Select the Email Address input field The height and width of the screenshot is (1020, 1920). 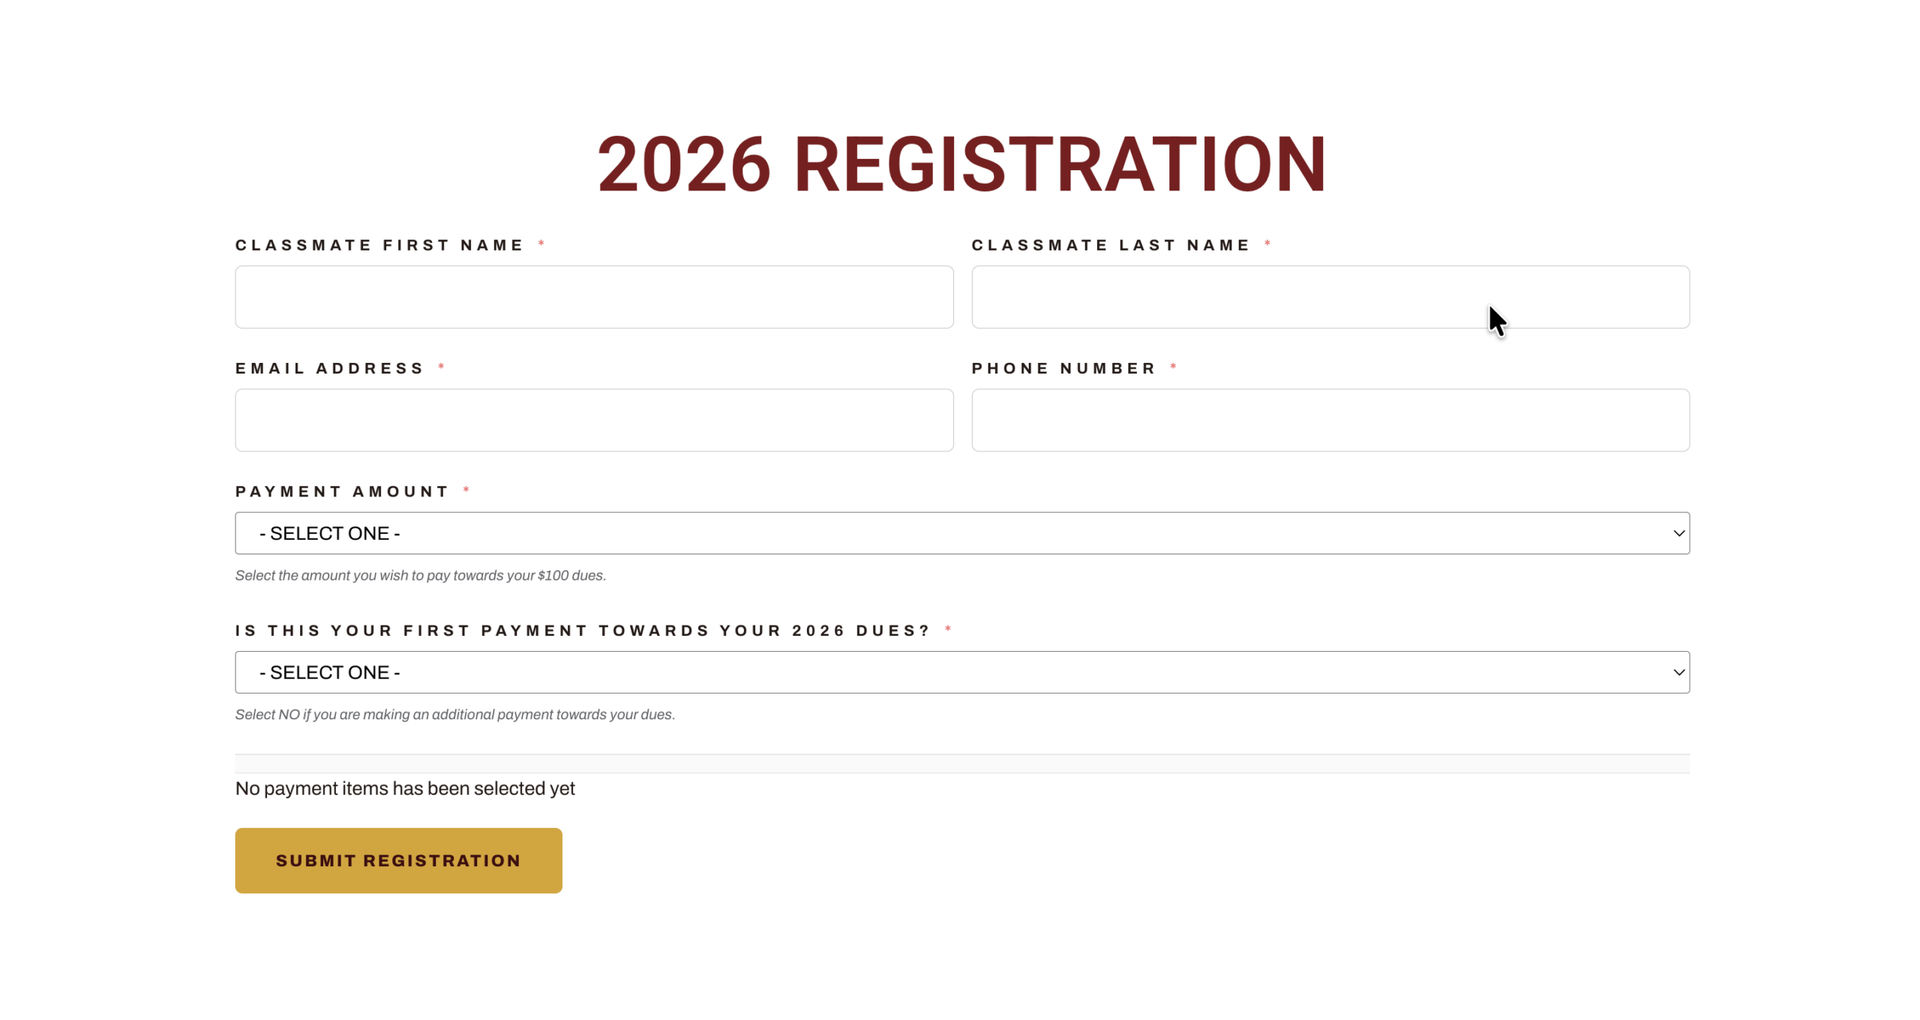(594, 420)
